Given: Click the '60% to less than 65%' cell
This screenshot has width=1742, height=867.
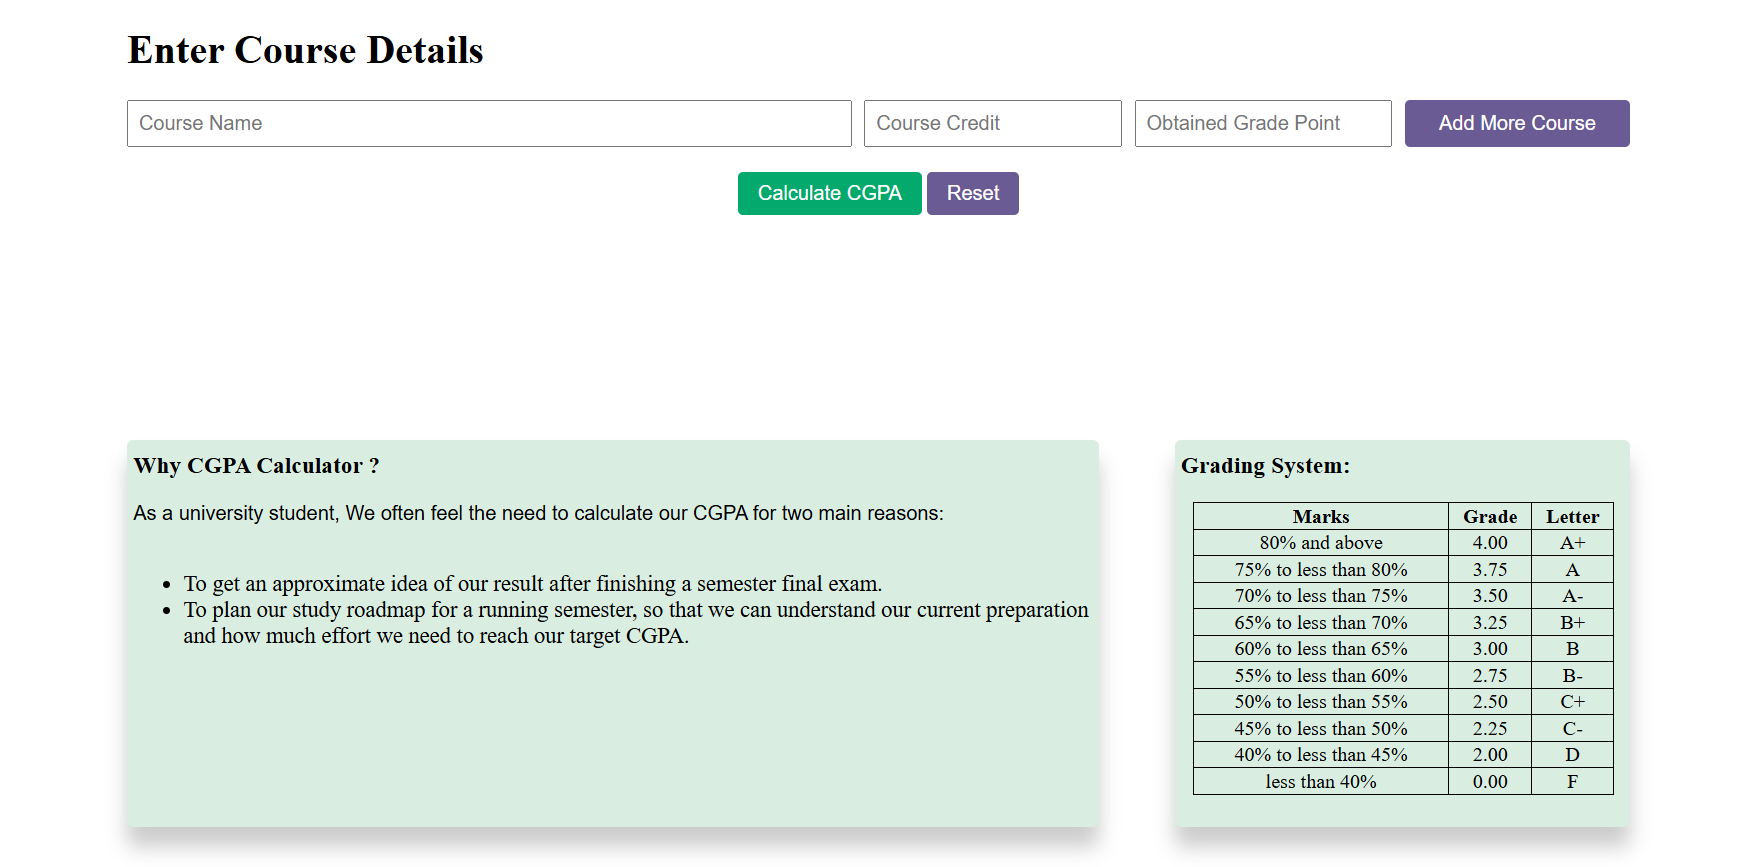Looking at the screenshot, I should coord(1321,649).
